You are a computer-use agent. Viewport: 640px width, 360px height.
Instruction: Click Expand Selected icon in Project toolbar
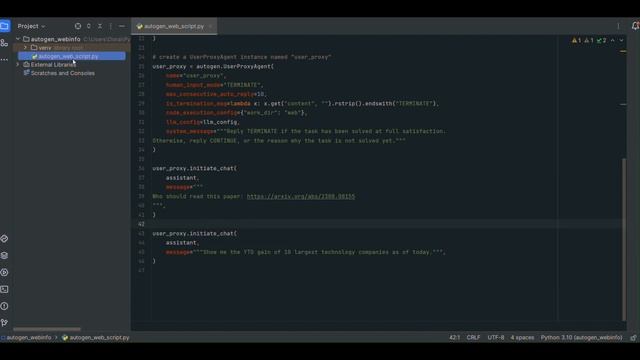89,26
